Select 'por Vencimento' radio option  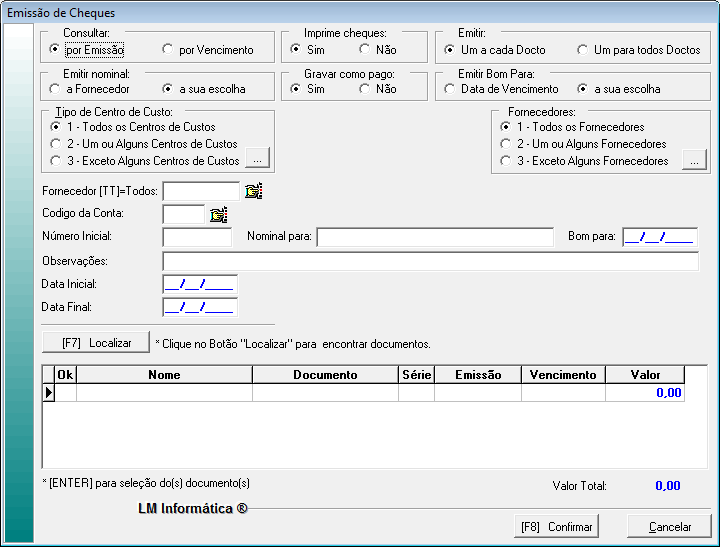(x=168, y=50)
